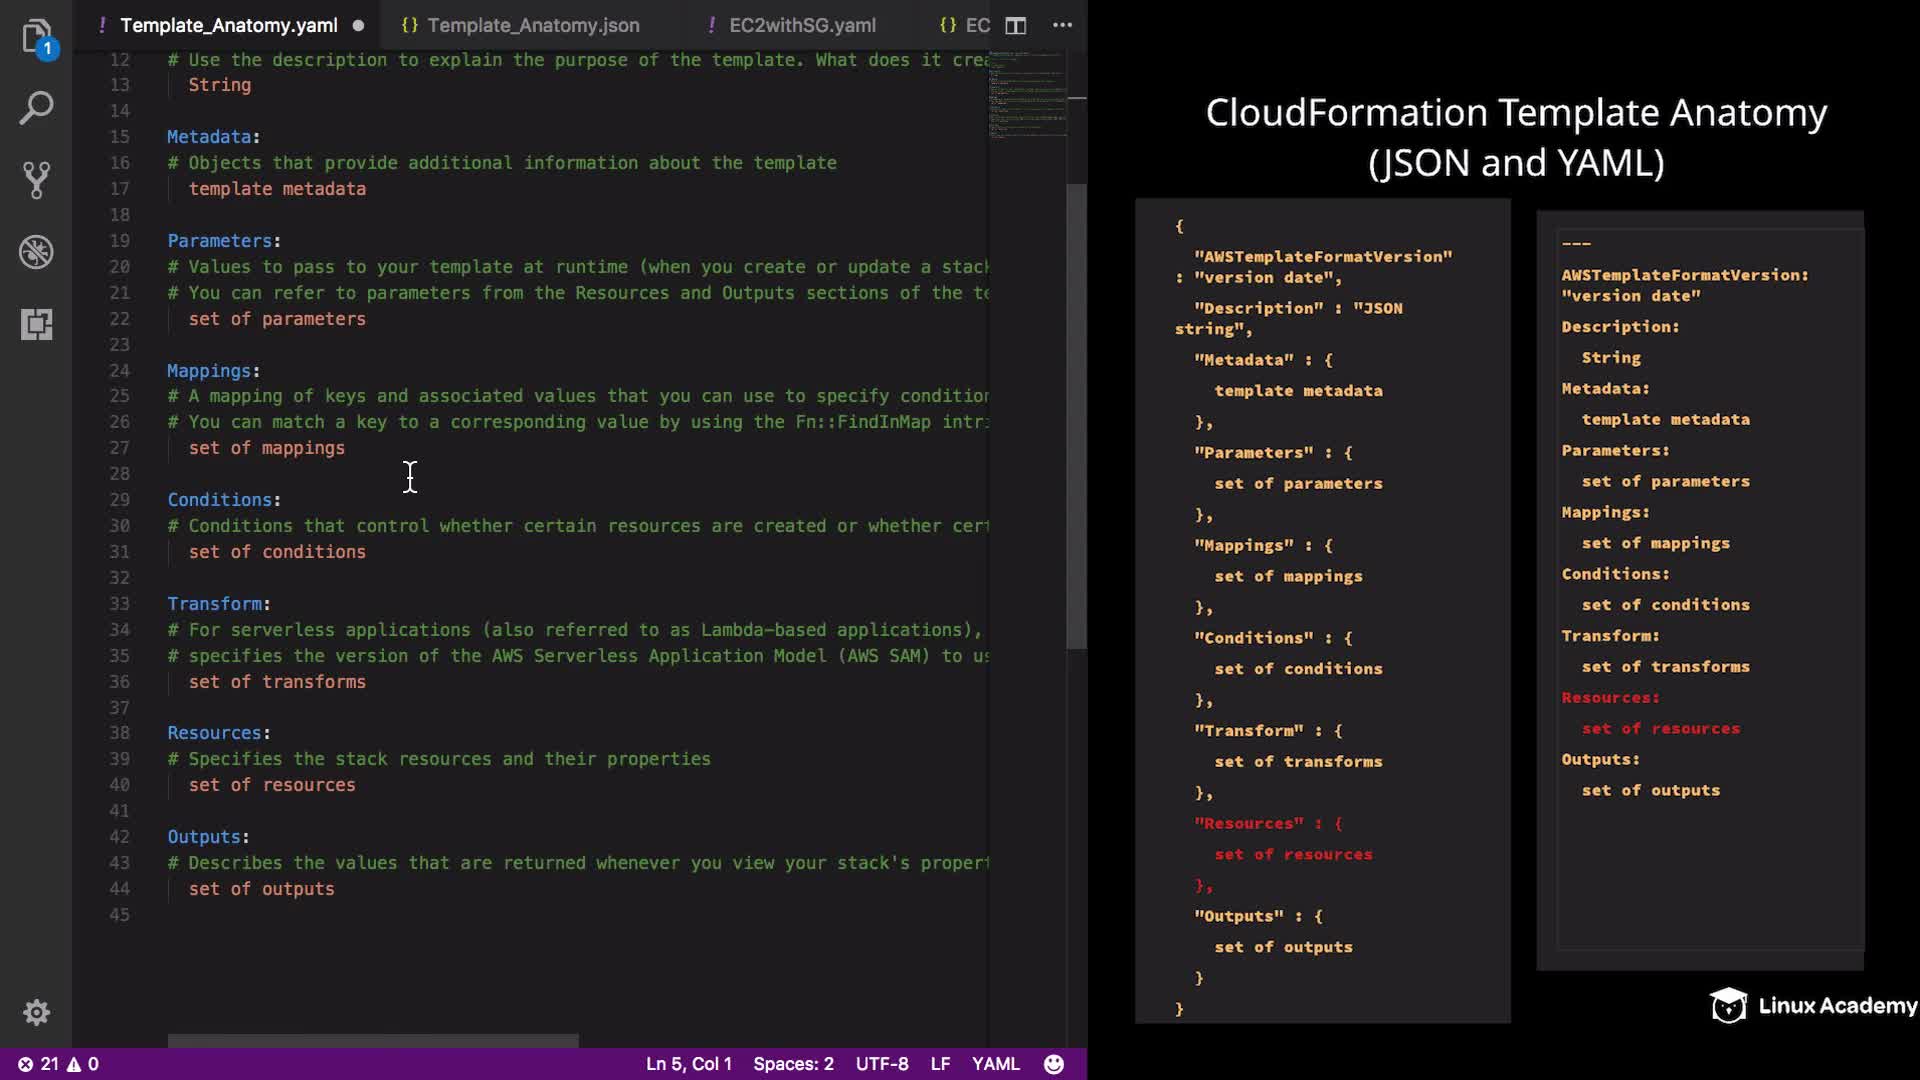Click the unsaved dot on Template_Anatomy.yaml tab

coord(358,25)
